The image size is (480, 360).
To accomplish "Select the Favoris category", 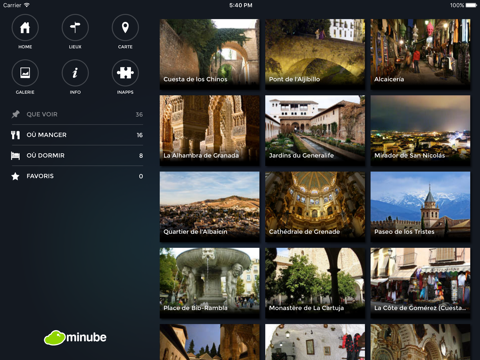I will pyautogui.click(x=77, y=176).
